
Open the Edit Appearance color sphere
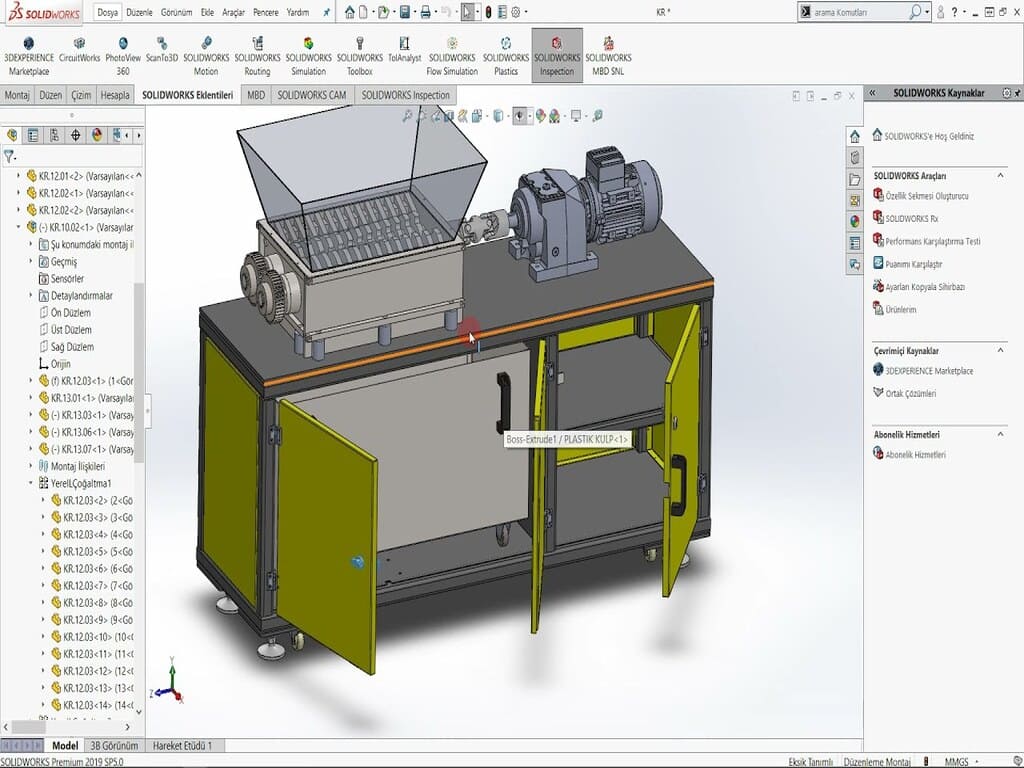tap(540, 117)
